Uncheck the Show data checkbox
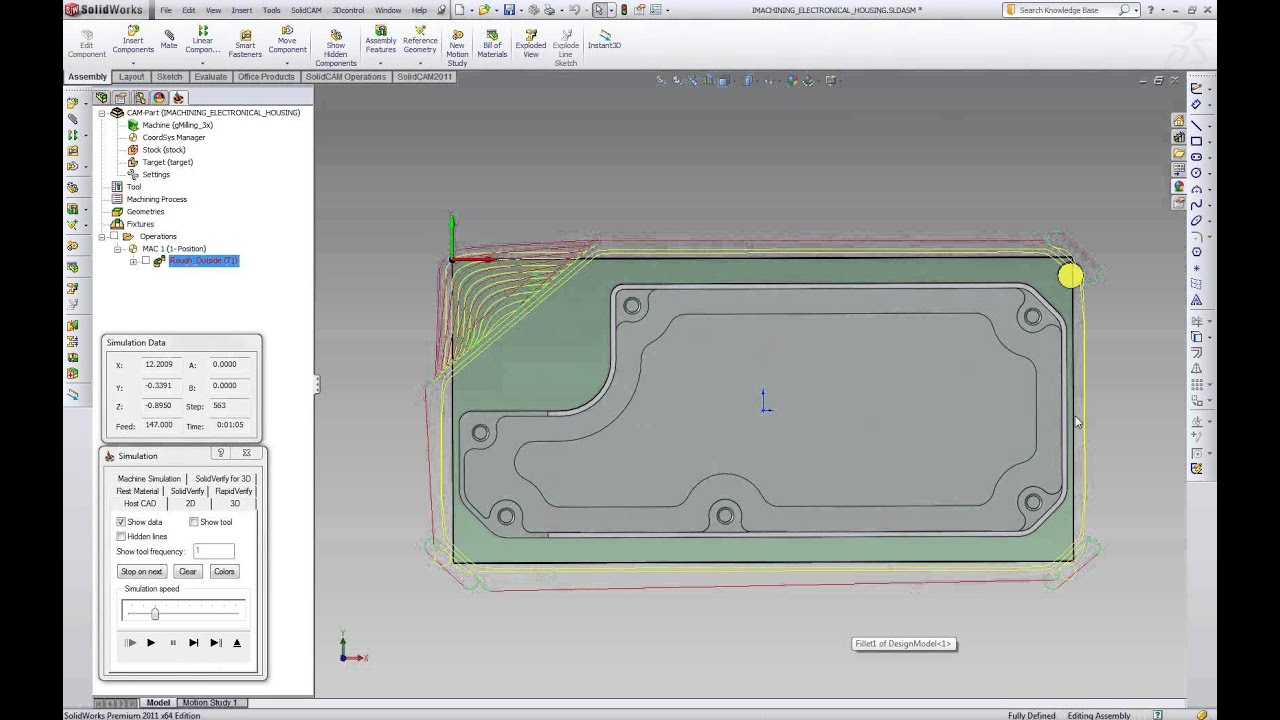The width and height of the screenshot is (1280, 720). point(121,522)
